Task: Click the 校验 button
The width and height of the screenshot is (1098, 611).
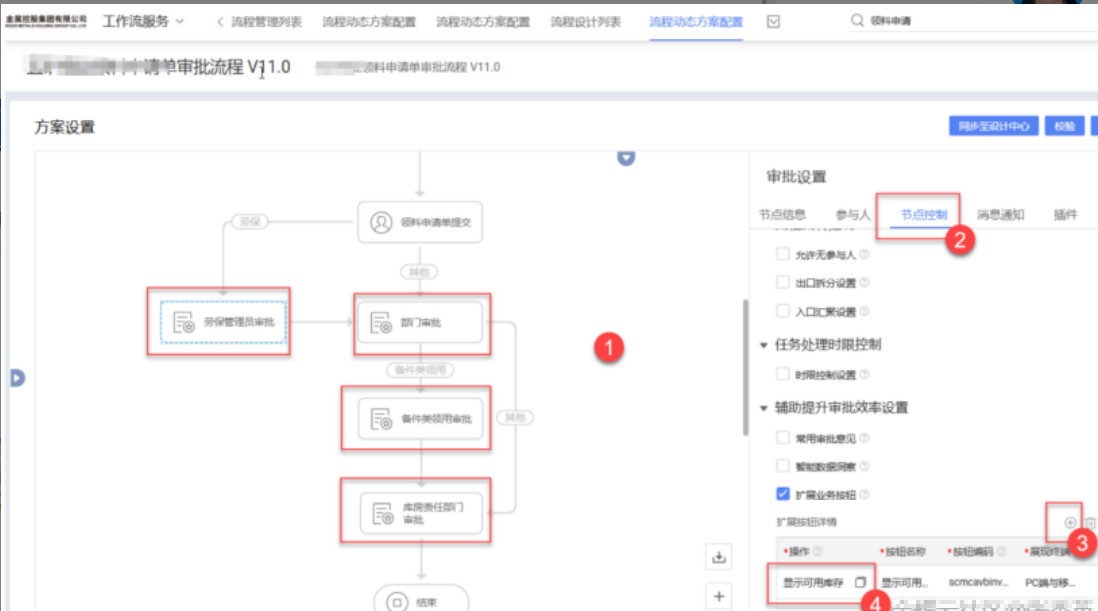Action: tap(1064, 126)
